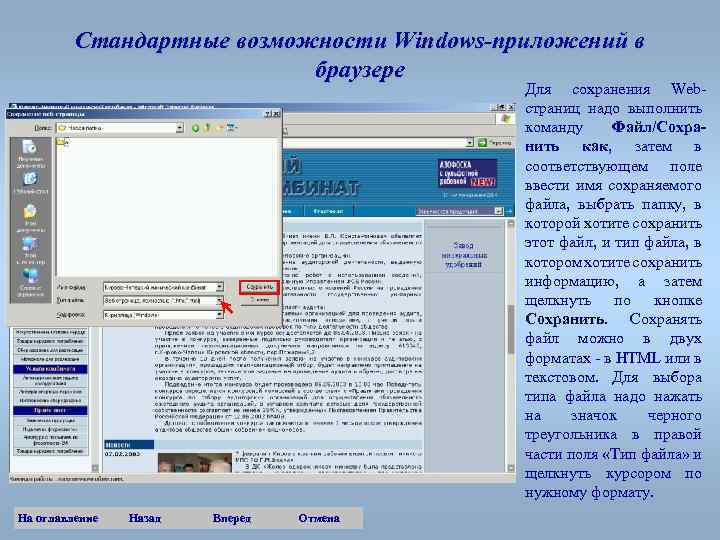This screenshot has height=540, width=720.
Task: Open the website quick-navigation dropdown in page header
Action: (459, 211)
